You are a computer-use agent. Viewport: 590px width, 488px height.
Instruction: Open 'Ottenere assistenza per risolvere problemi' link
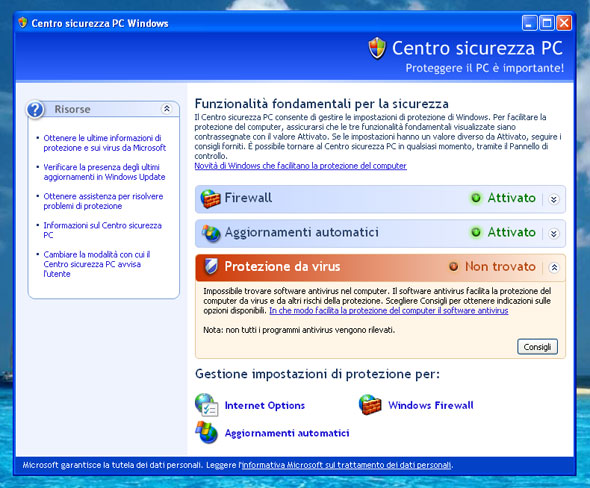point(103,201)
